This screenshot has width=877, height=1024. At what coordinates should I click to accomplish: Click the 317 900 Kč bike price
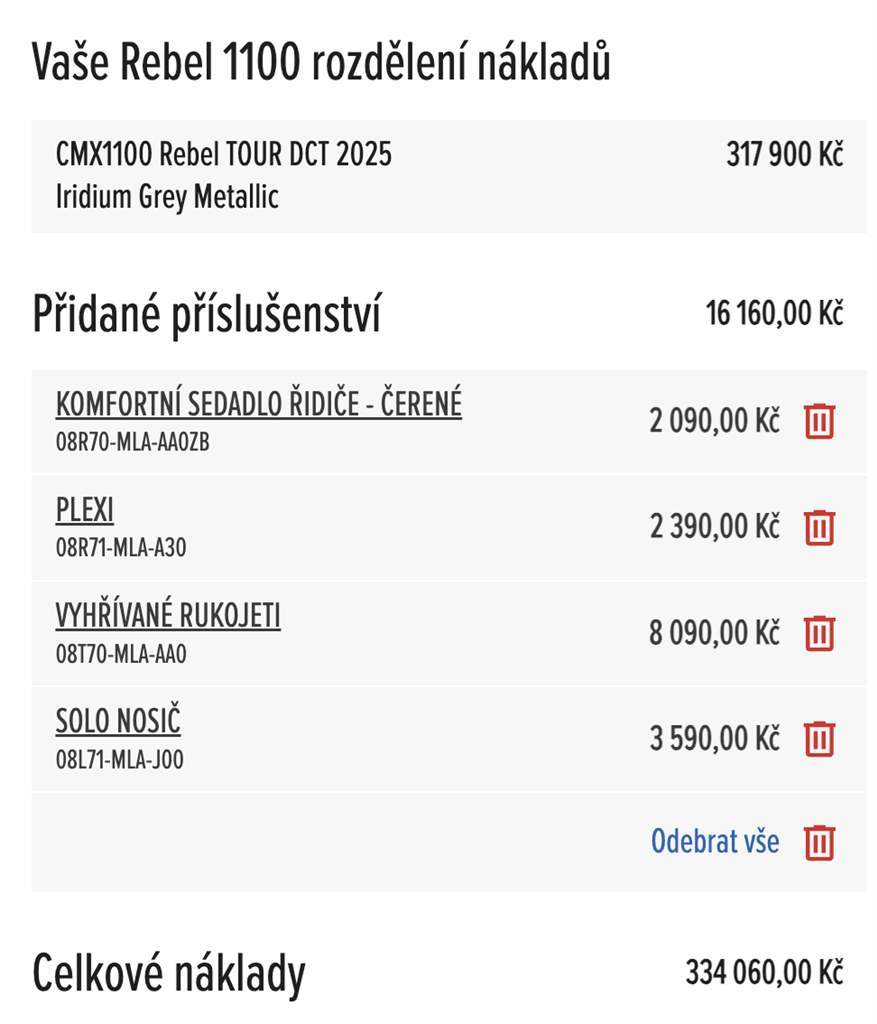tap(784, 155)
